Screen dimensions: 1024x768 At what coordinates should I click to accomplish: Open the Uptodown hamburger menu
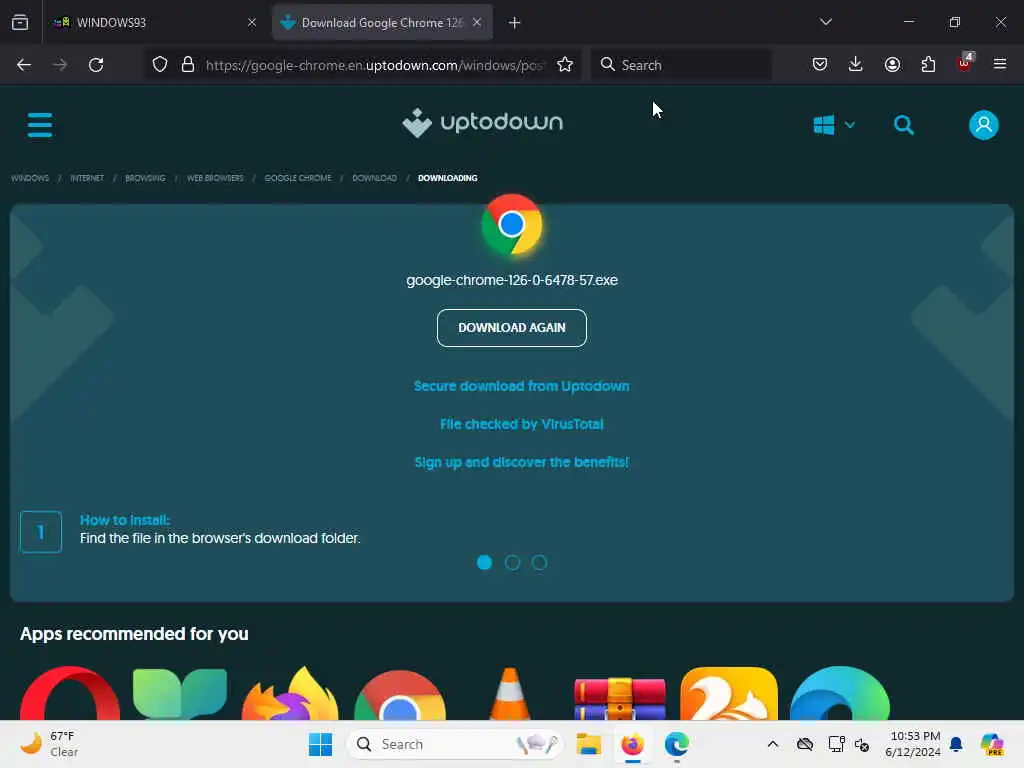pyautogui.click(x=40, y=124)
